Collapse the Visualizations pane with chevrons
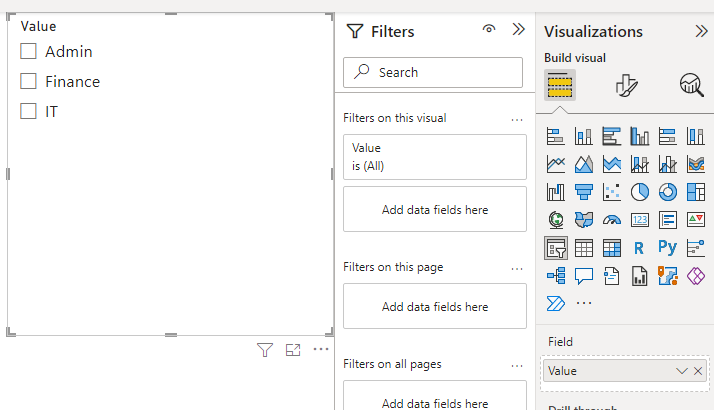The width and height of the screenshot is (714, 410). [x=701, y=31]
